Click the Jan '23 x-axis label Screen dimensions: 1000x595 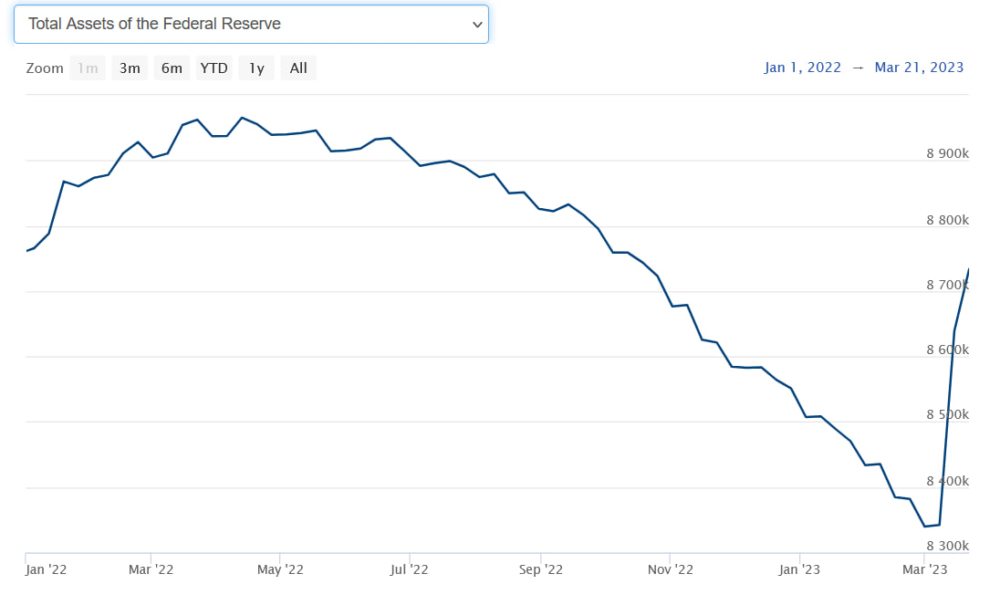(799, 569)
